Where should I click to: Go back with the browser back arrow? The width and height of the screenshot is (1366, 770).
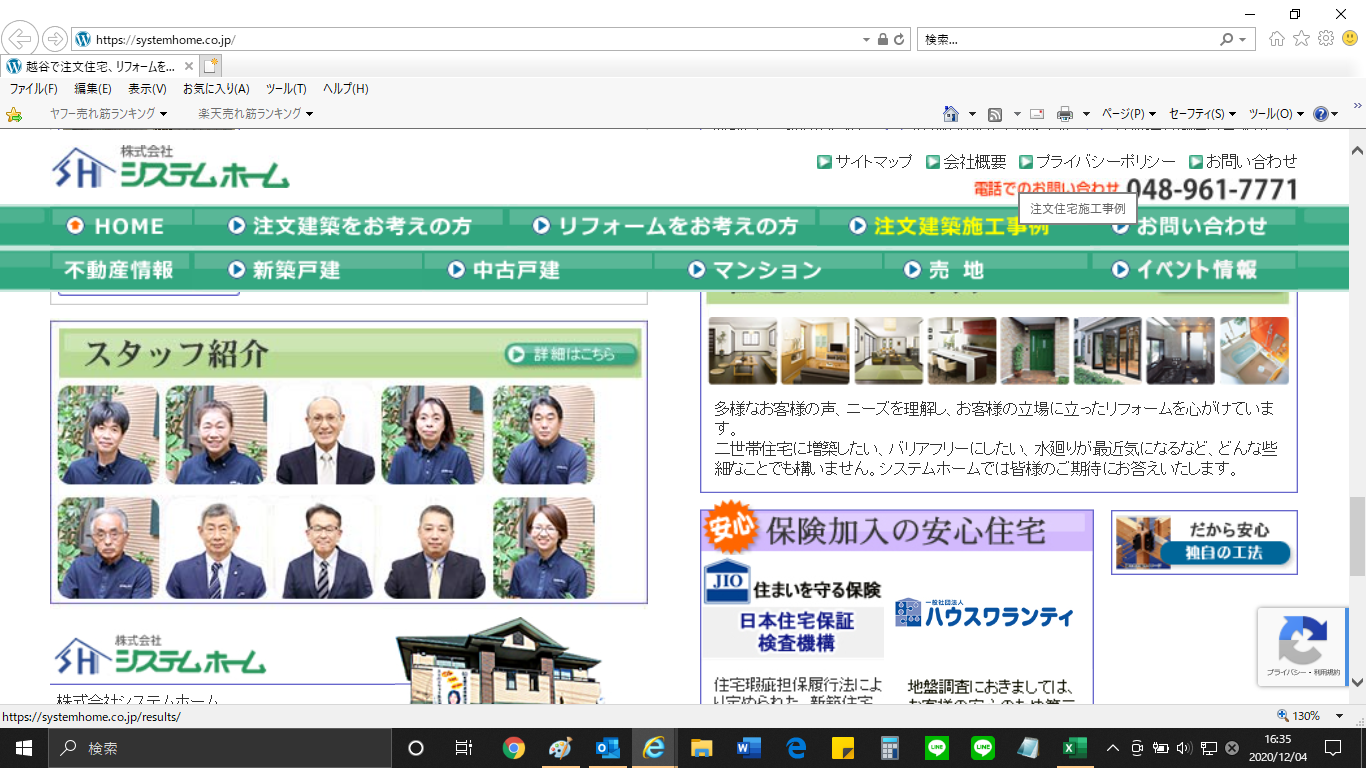pos(20,39)
